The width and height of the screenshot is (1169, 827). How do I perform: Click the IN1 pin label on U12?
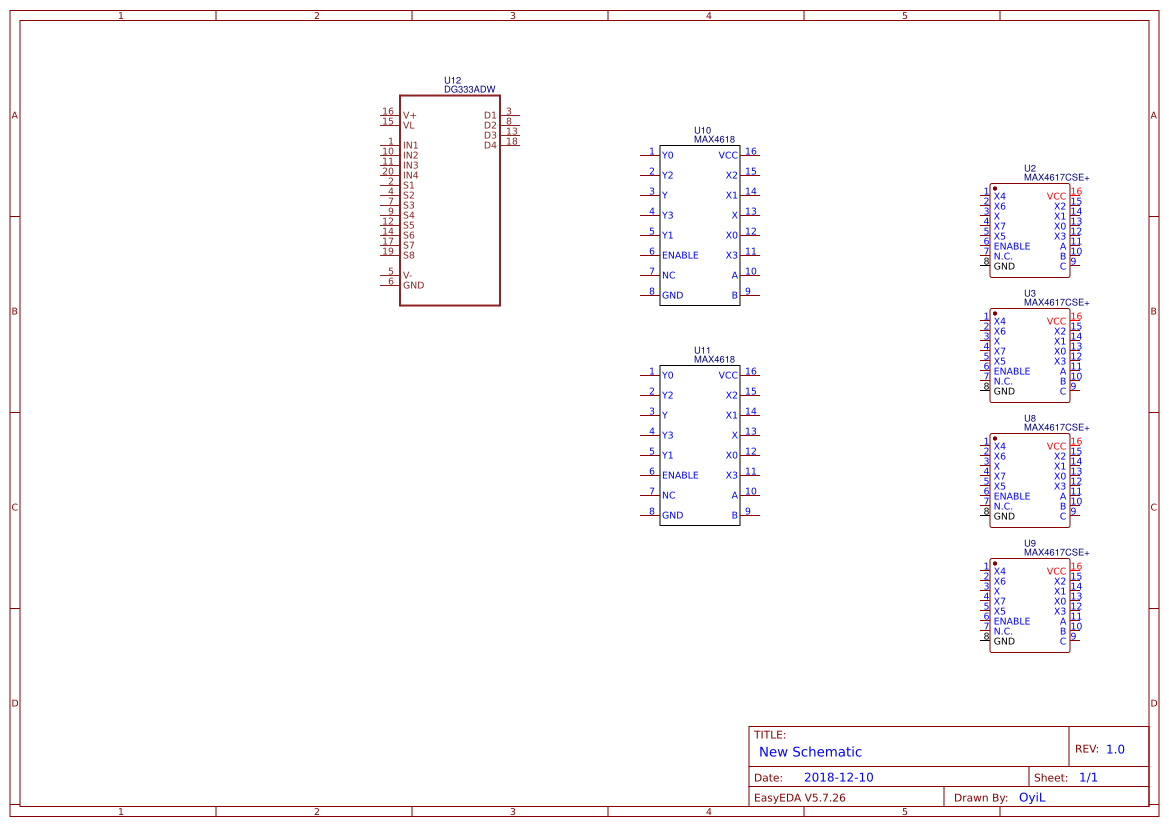tap(412, 144)
